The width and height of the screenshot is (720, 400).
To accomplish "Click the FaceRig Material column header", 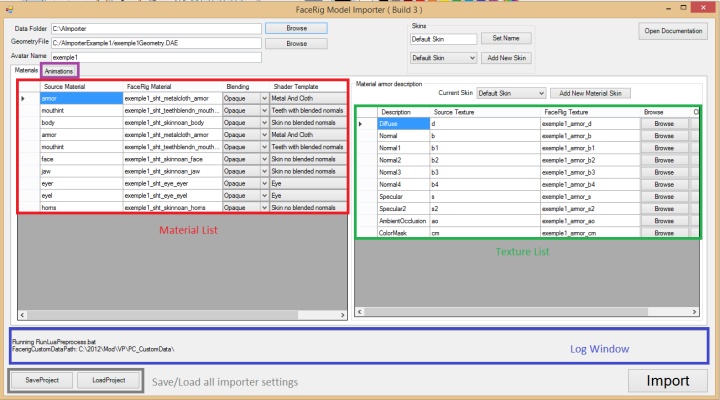I will tap(172, 86).
